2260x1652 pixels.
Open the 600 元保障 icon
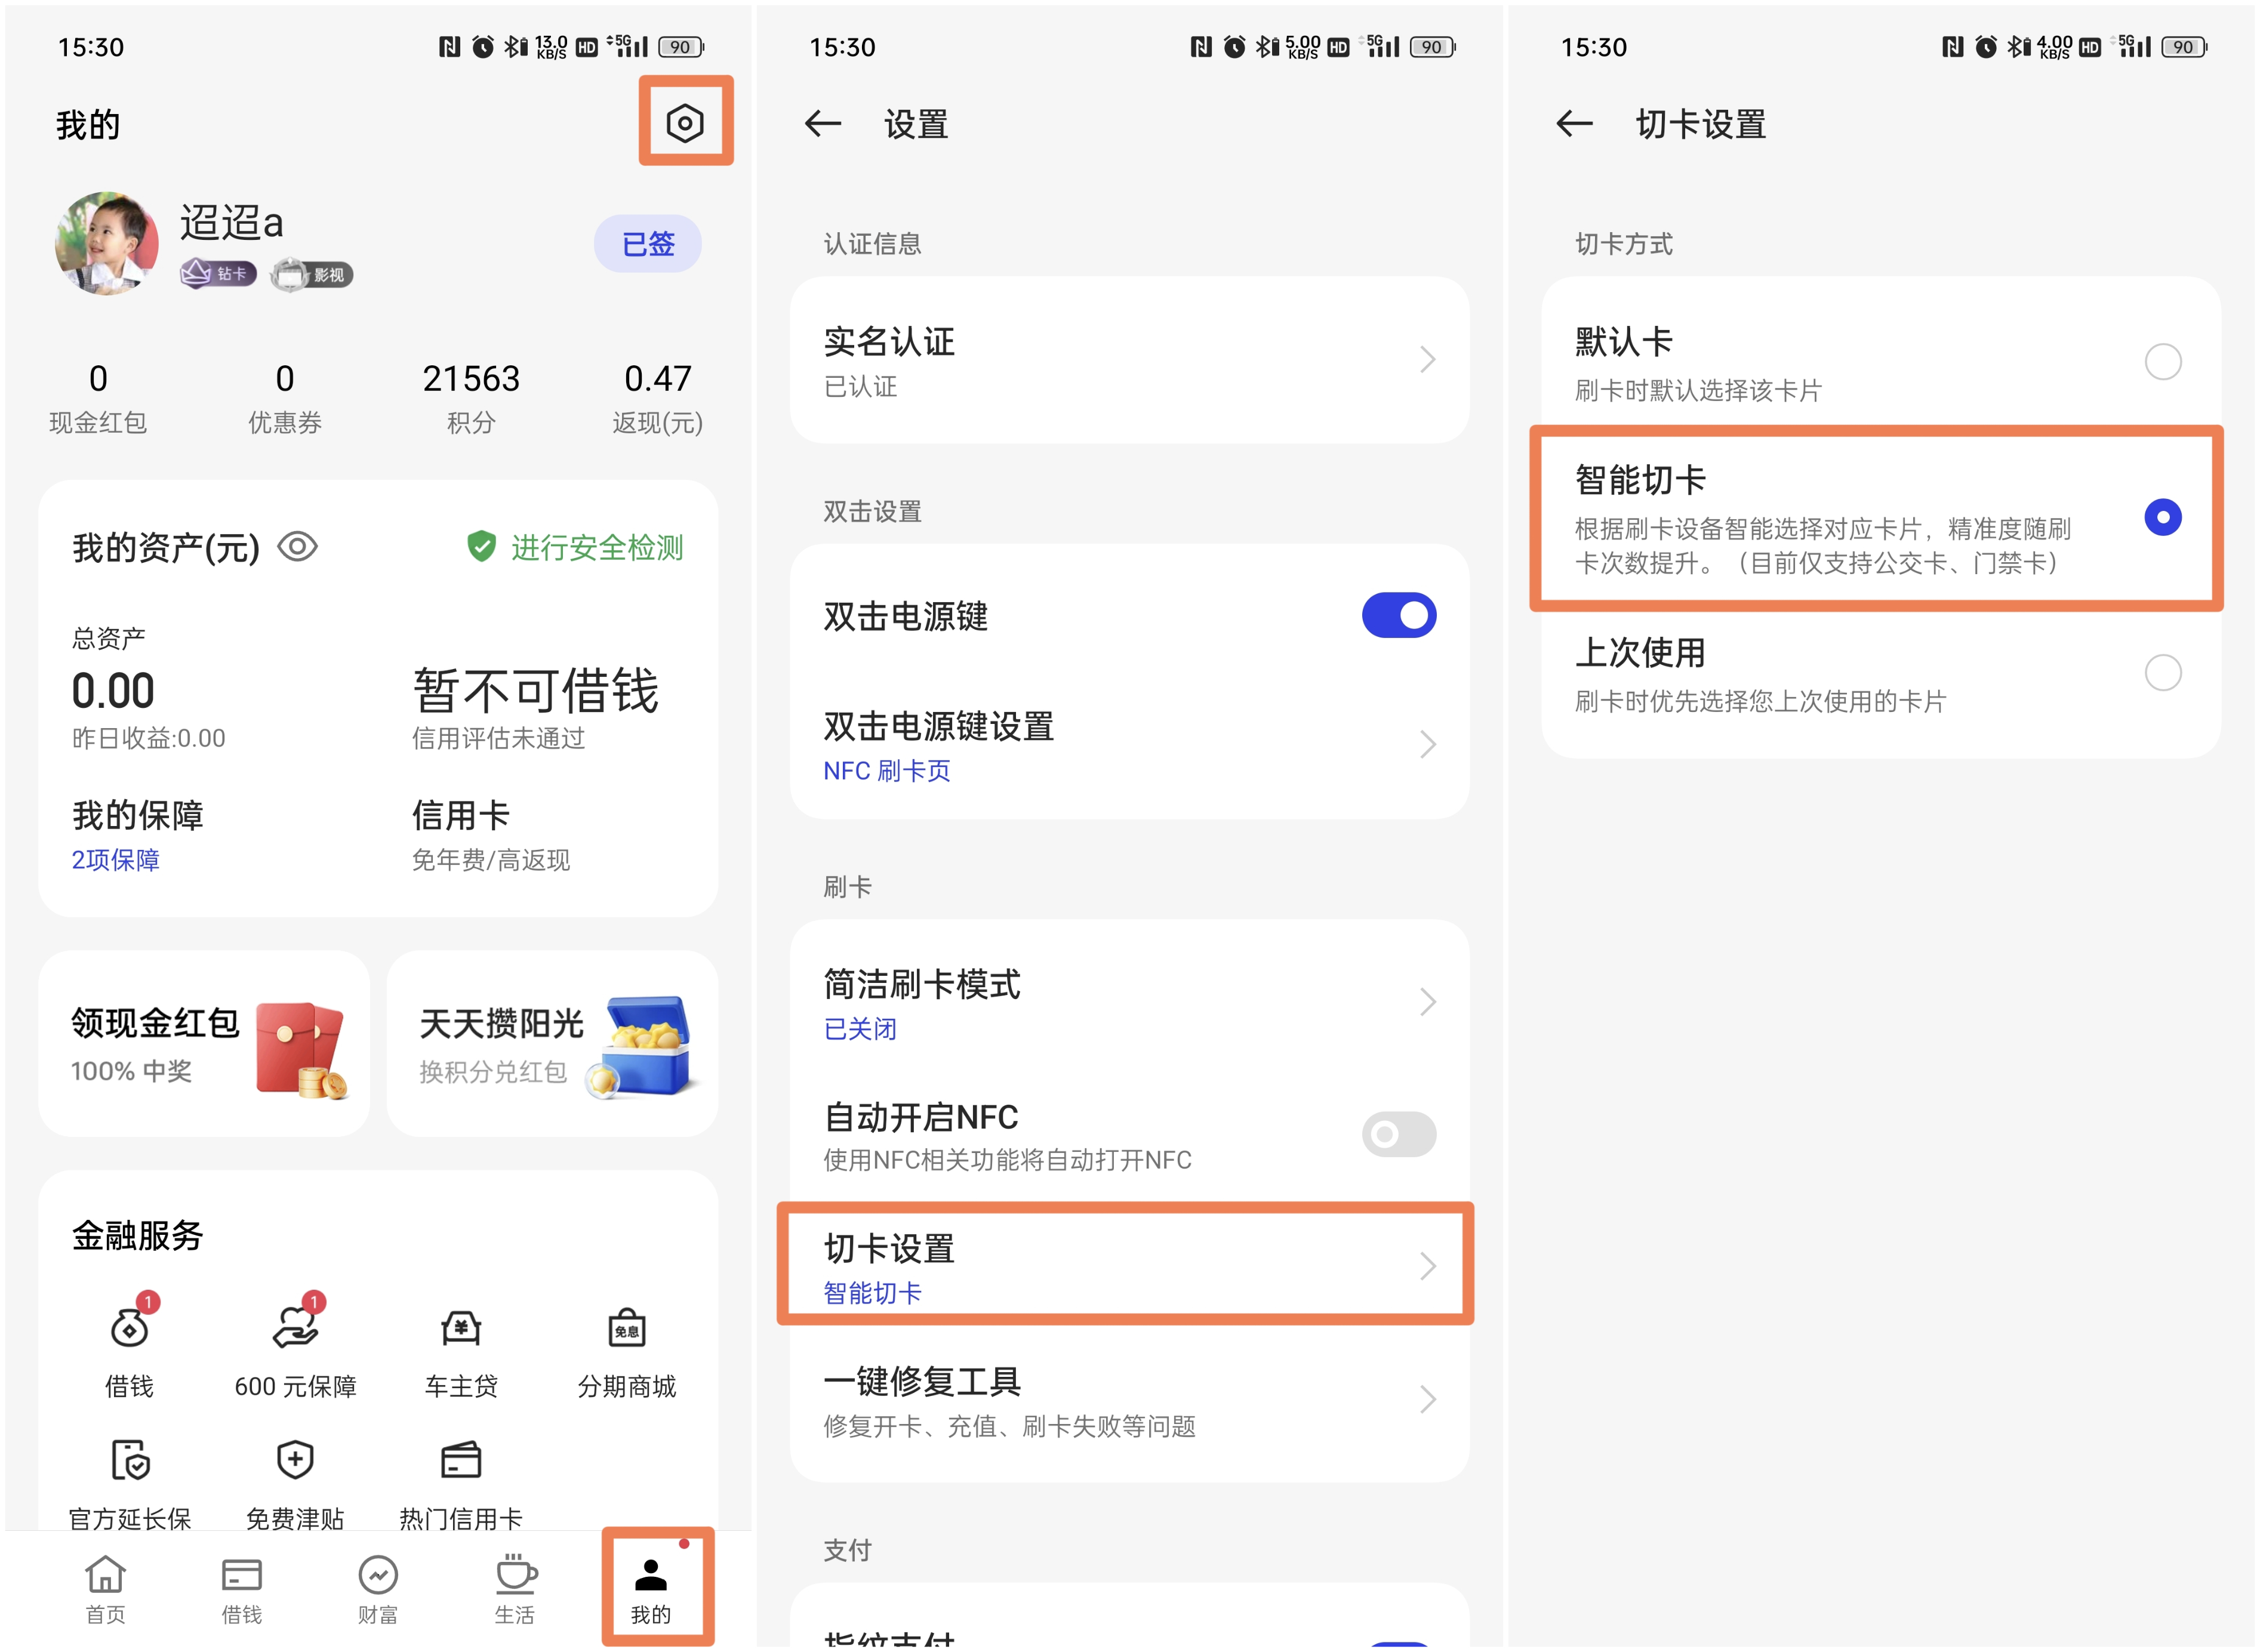pyautogui.click(x=295, y=1328)
